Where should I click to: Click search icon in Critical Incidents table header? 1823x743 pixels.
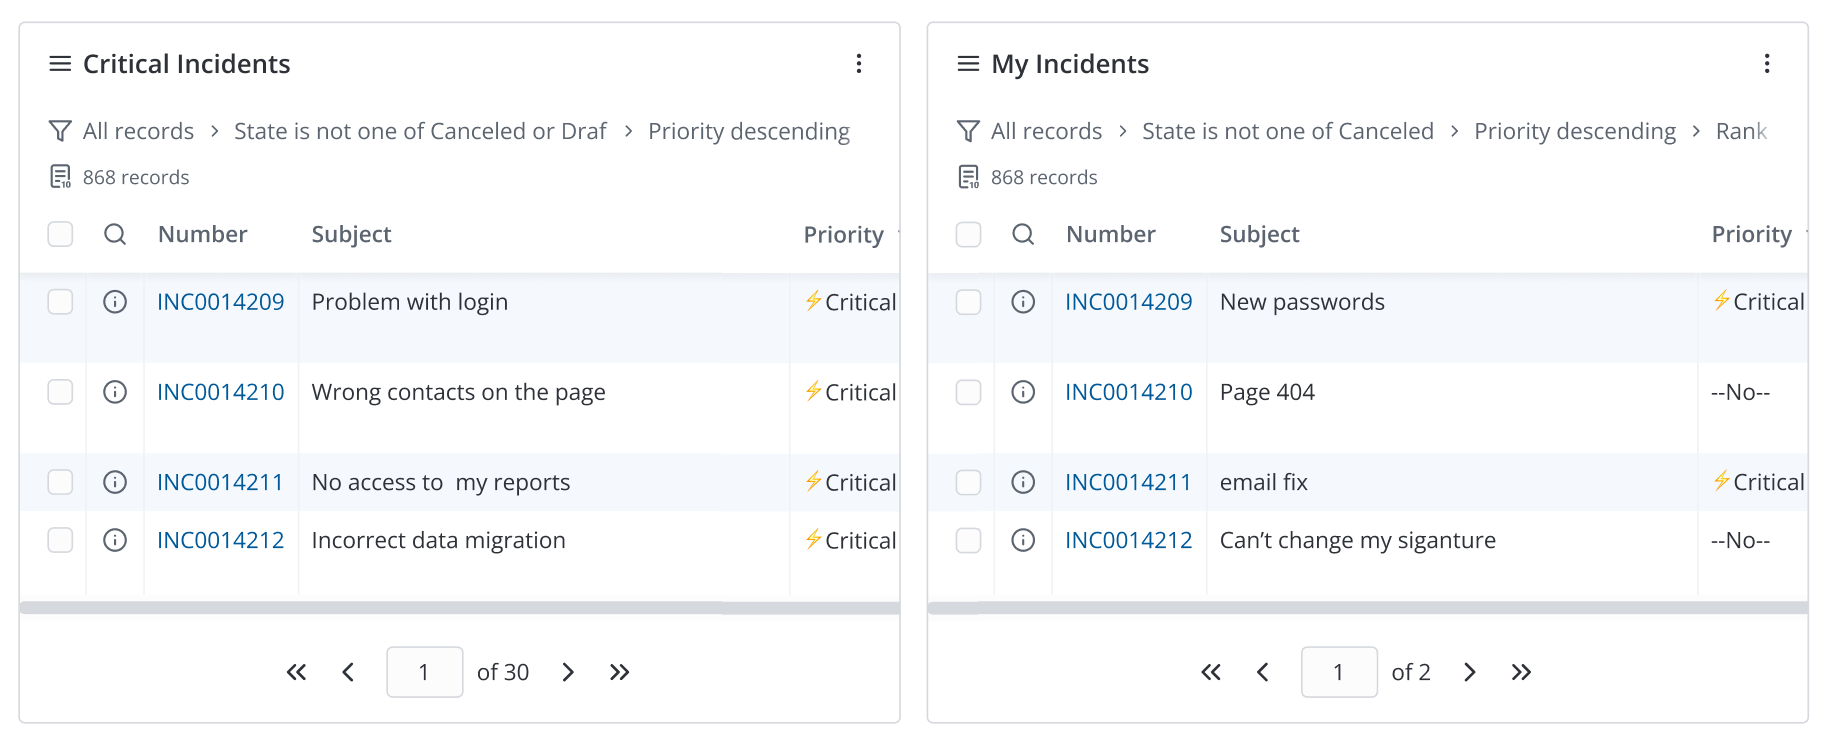tap(115, 234)
